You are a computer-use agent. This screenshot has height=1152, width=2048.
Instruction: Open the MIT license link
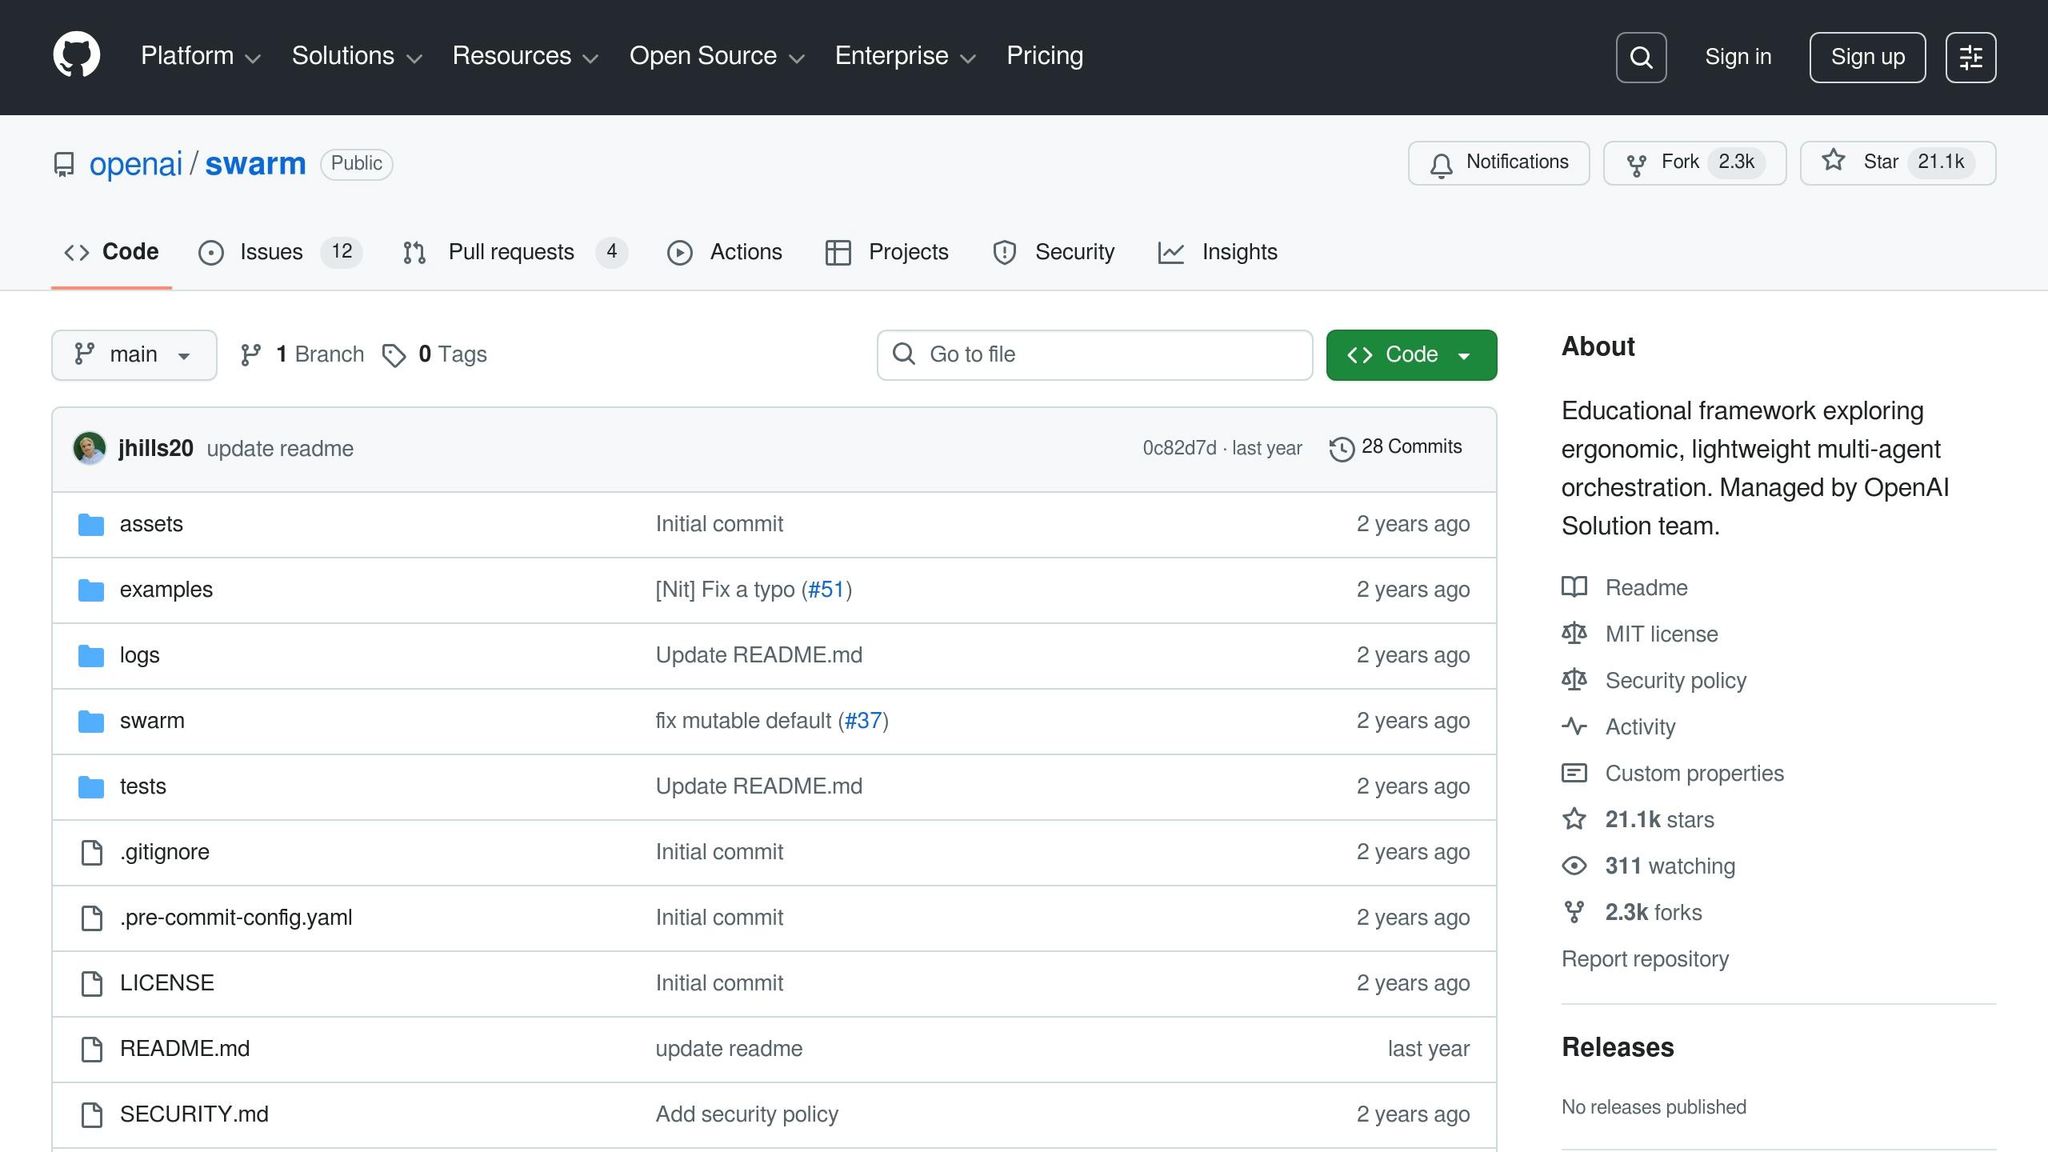pyautogui.click(x=1661, y=634)
